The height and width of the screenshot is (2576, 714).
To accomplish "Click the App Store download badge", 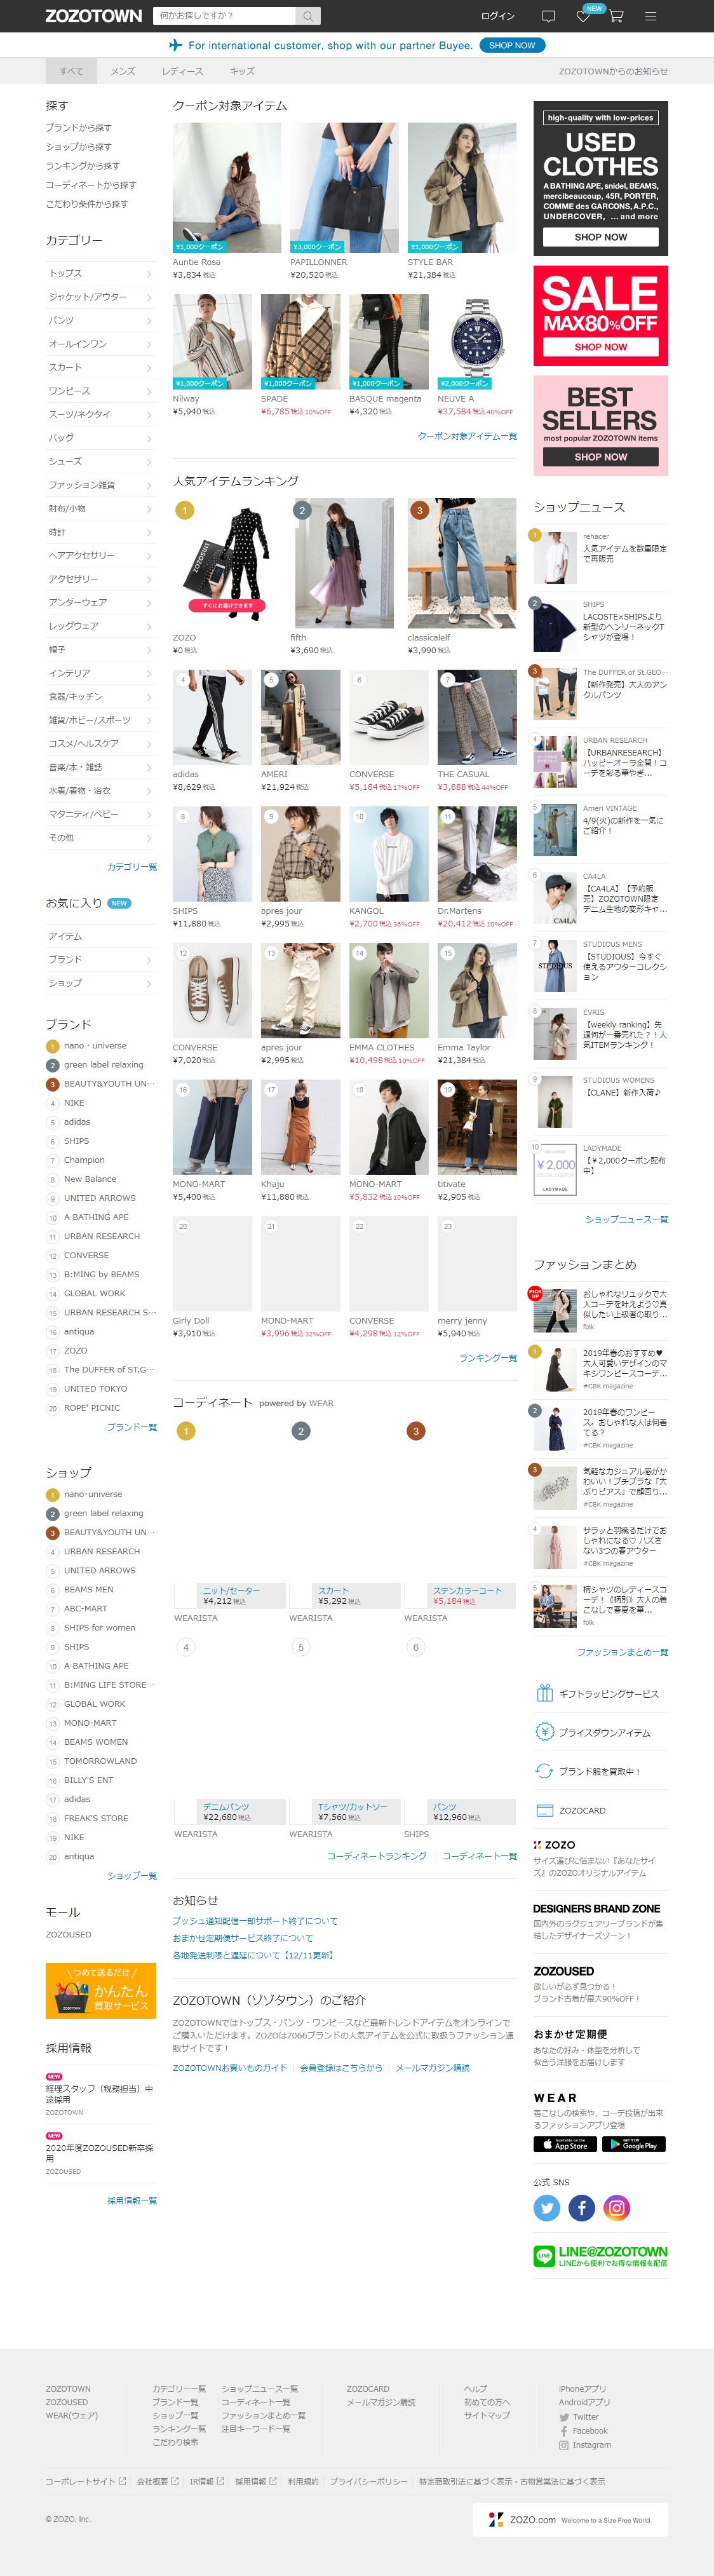I will tap(565, 2144).
